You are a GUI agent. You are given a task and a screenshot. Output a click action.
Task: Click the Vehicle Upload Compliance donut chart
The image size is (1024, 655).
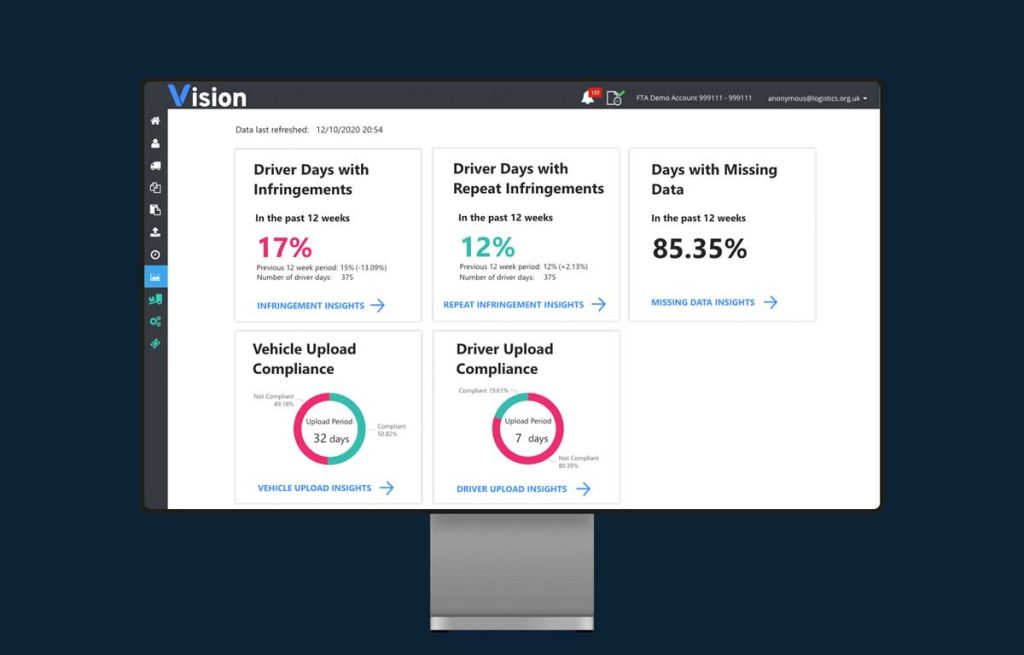tap(329, 428)
